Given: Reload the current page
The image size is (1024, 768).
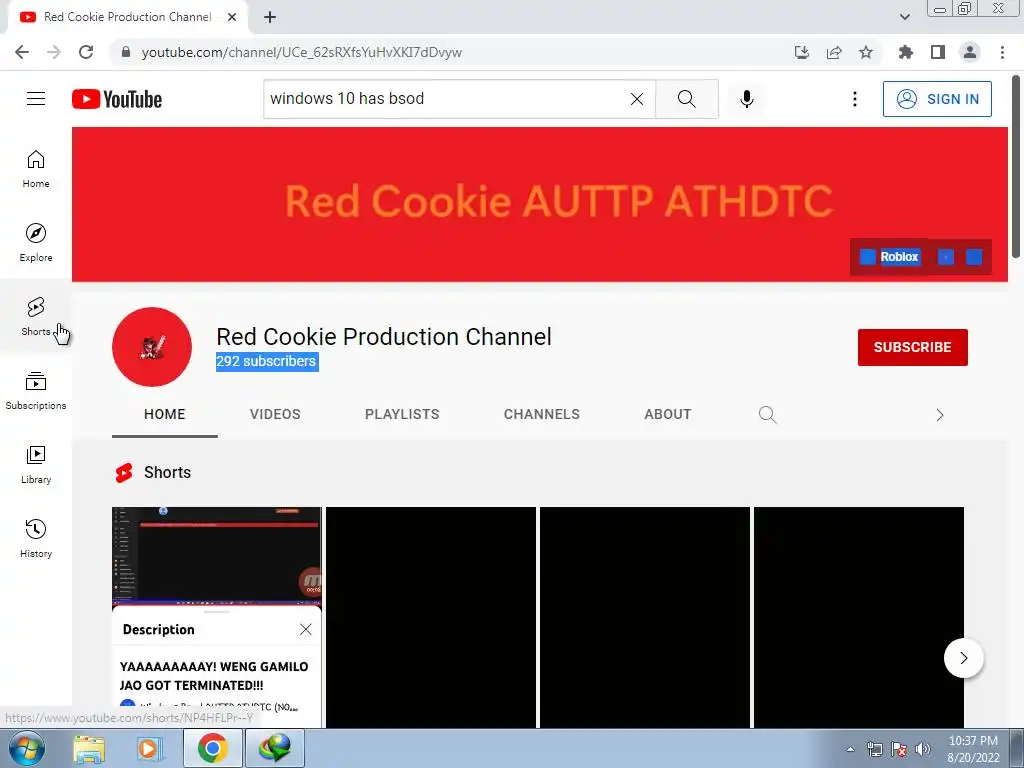Looking at the screenshot, I should [86, 52].
